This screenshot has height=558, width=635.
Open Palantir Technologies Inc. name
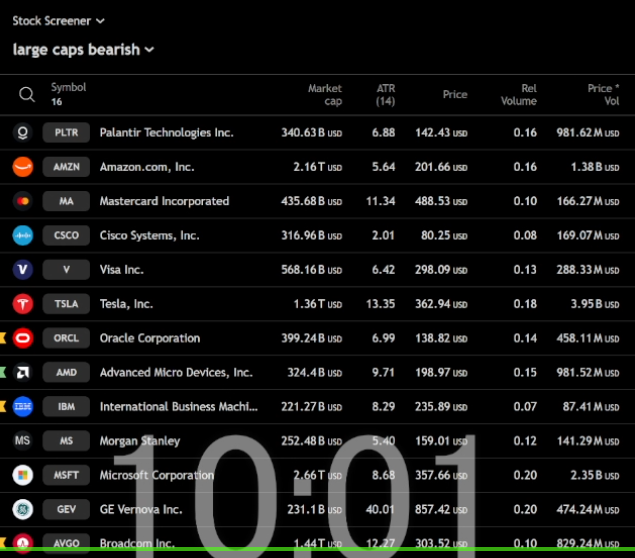click(x=166, y=133)
